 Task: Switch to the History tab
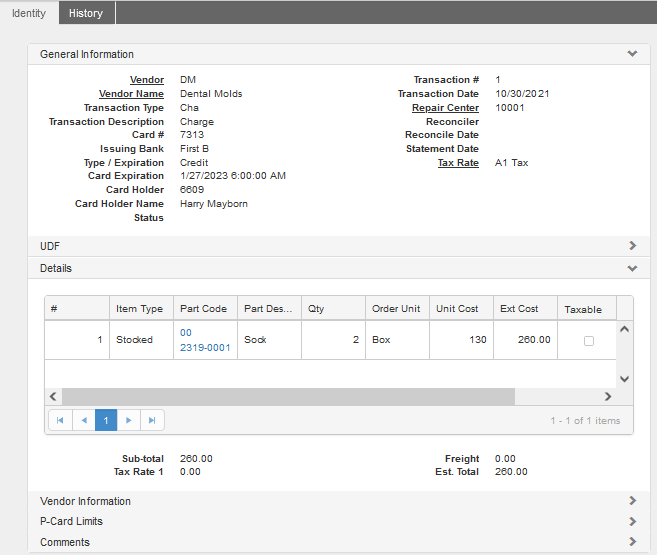click(x=86, y=13)
